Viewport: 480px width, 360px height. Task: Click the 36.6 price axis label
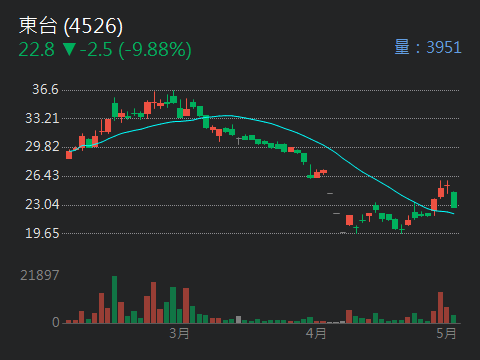pyautogui.click(x=45, y=89)
